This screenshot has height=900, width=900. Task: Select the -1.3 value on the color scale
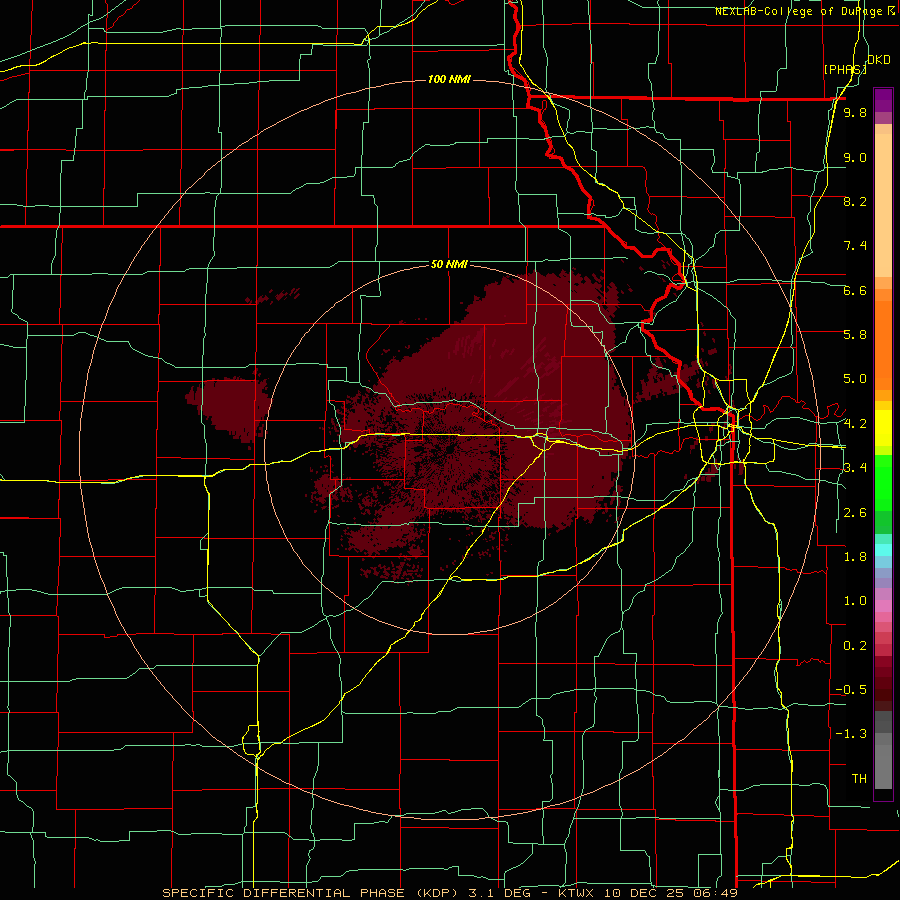[x=851, y=734]
